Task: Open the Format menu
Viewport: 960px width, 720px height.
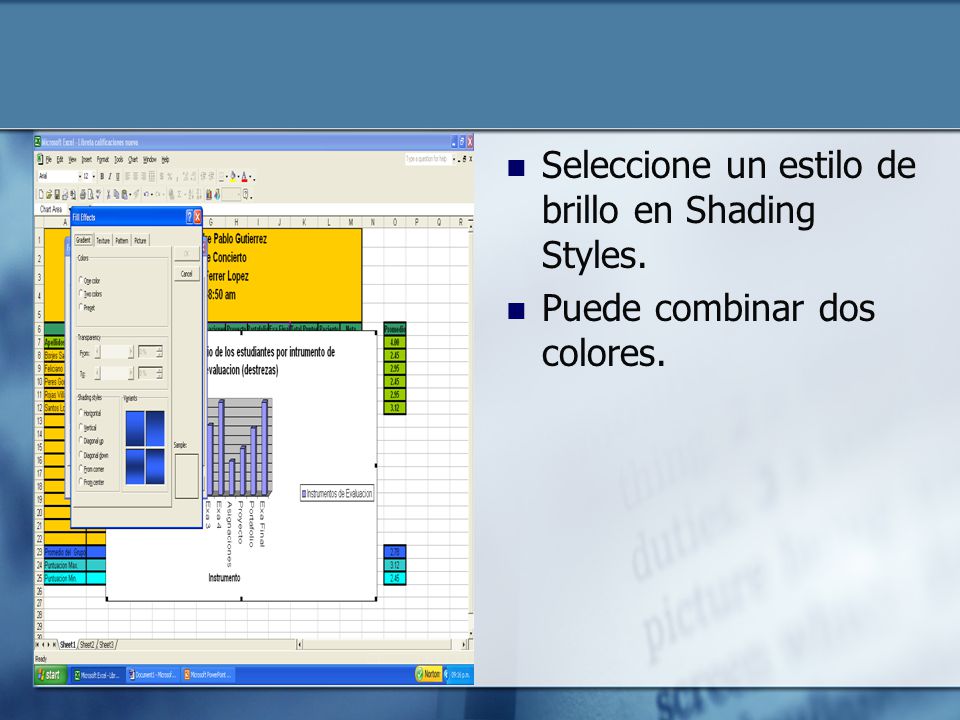Action: 102,160
